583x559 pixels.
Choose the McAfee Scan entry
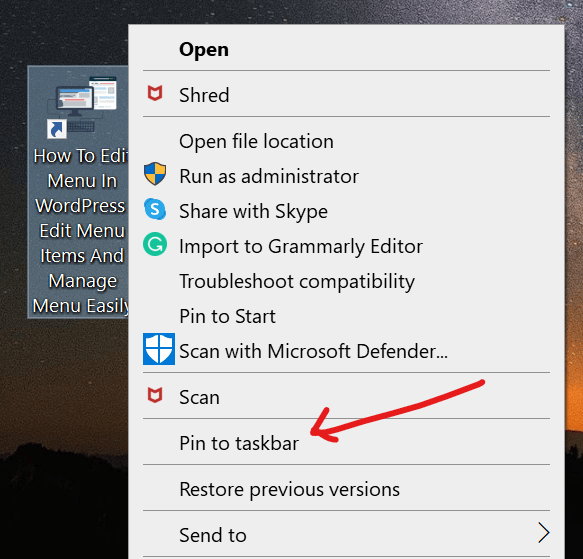346,396
